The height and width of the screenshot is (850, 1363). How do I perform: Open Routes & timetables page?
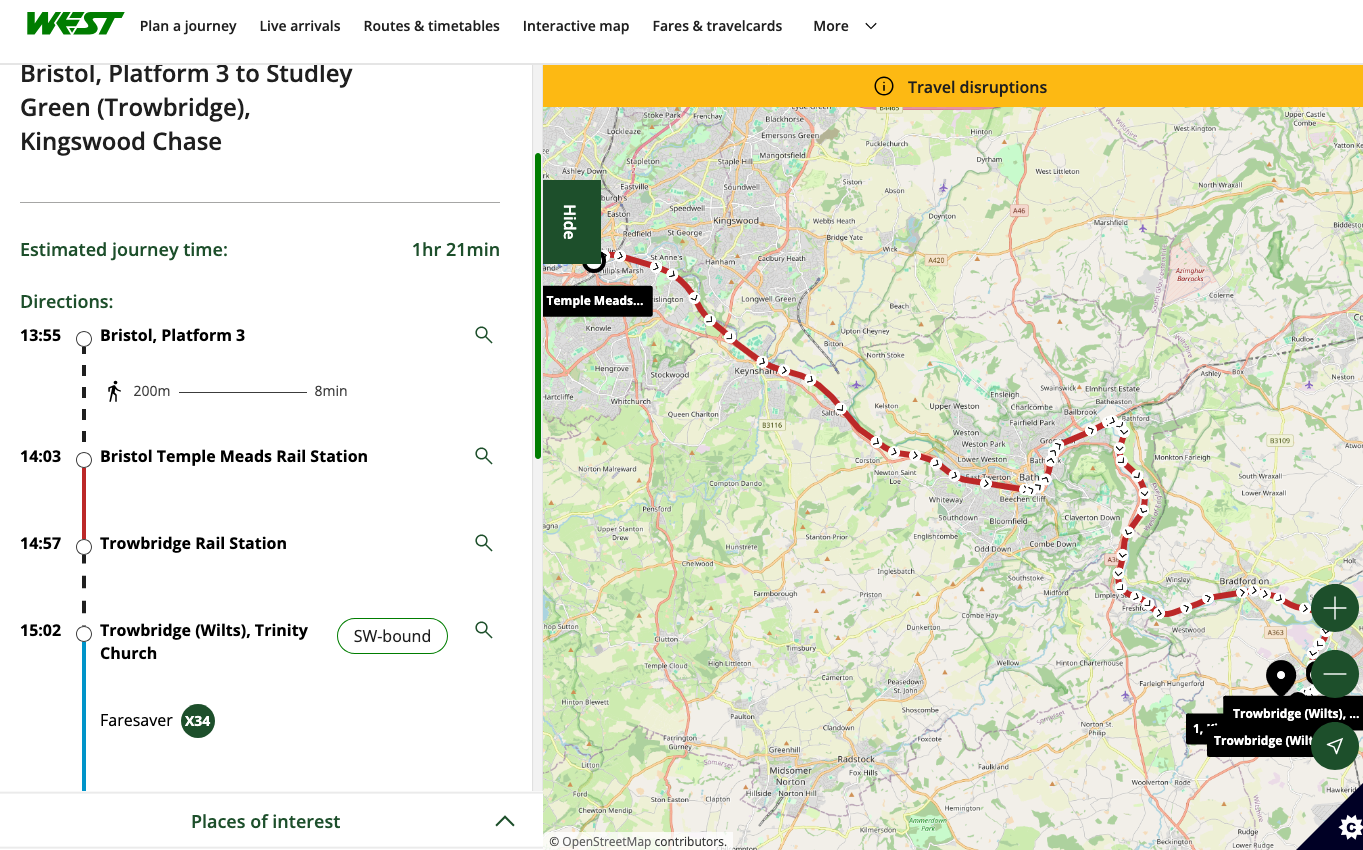click(x=431, y=26)
